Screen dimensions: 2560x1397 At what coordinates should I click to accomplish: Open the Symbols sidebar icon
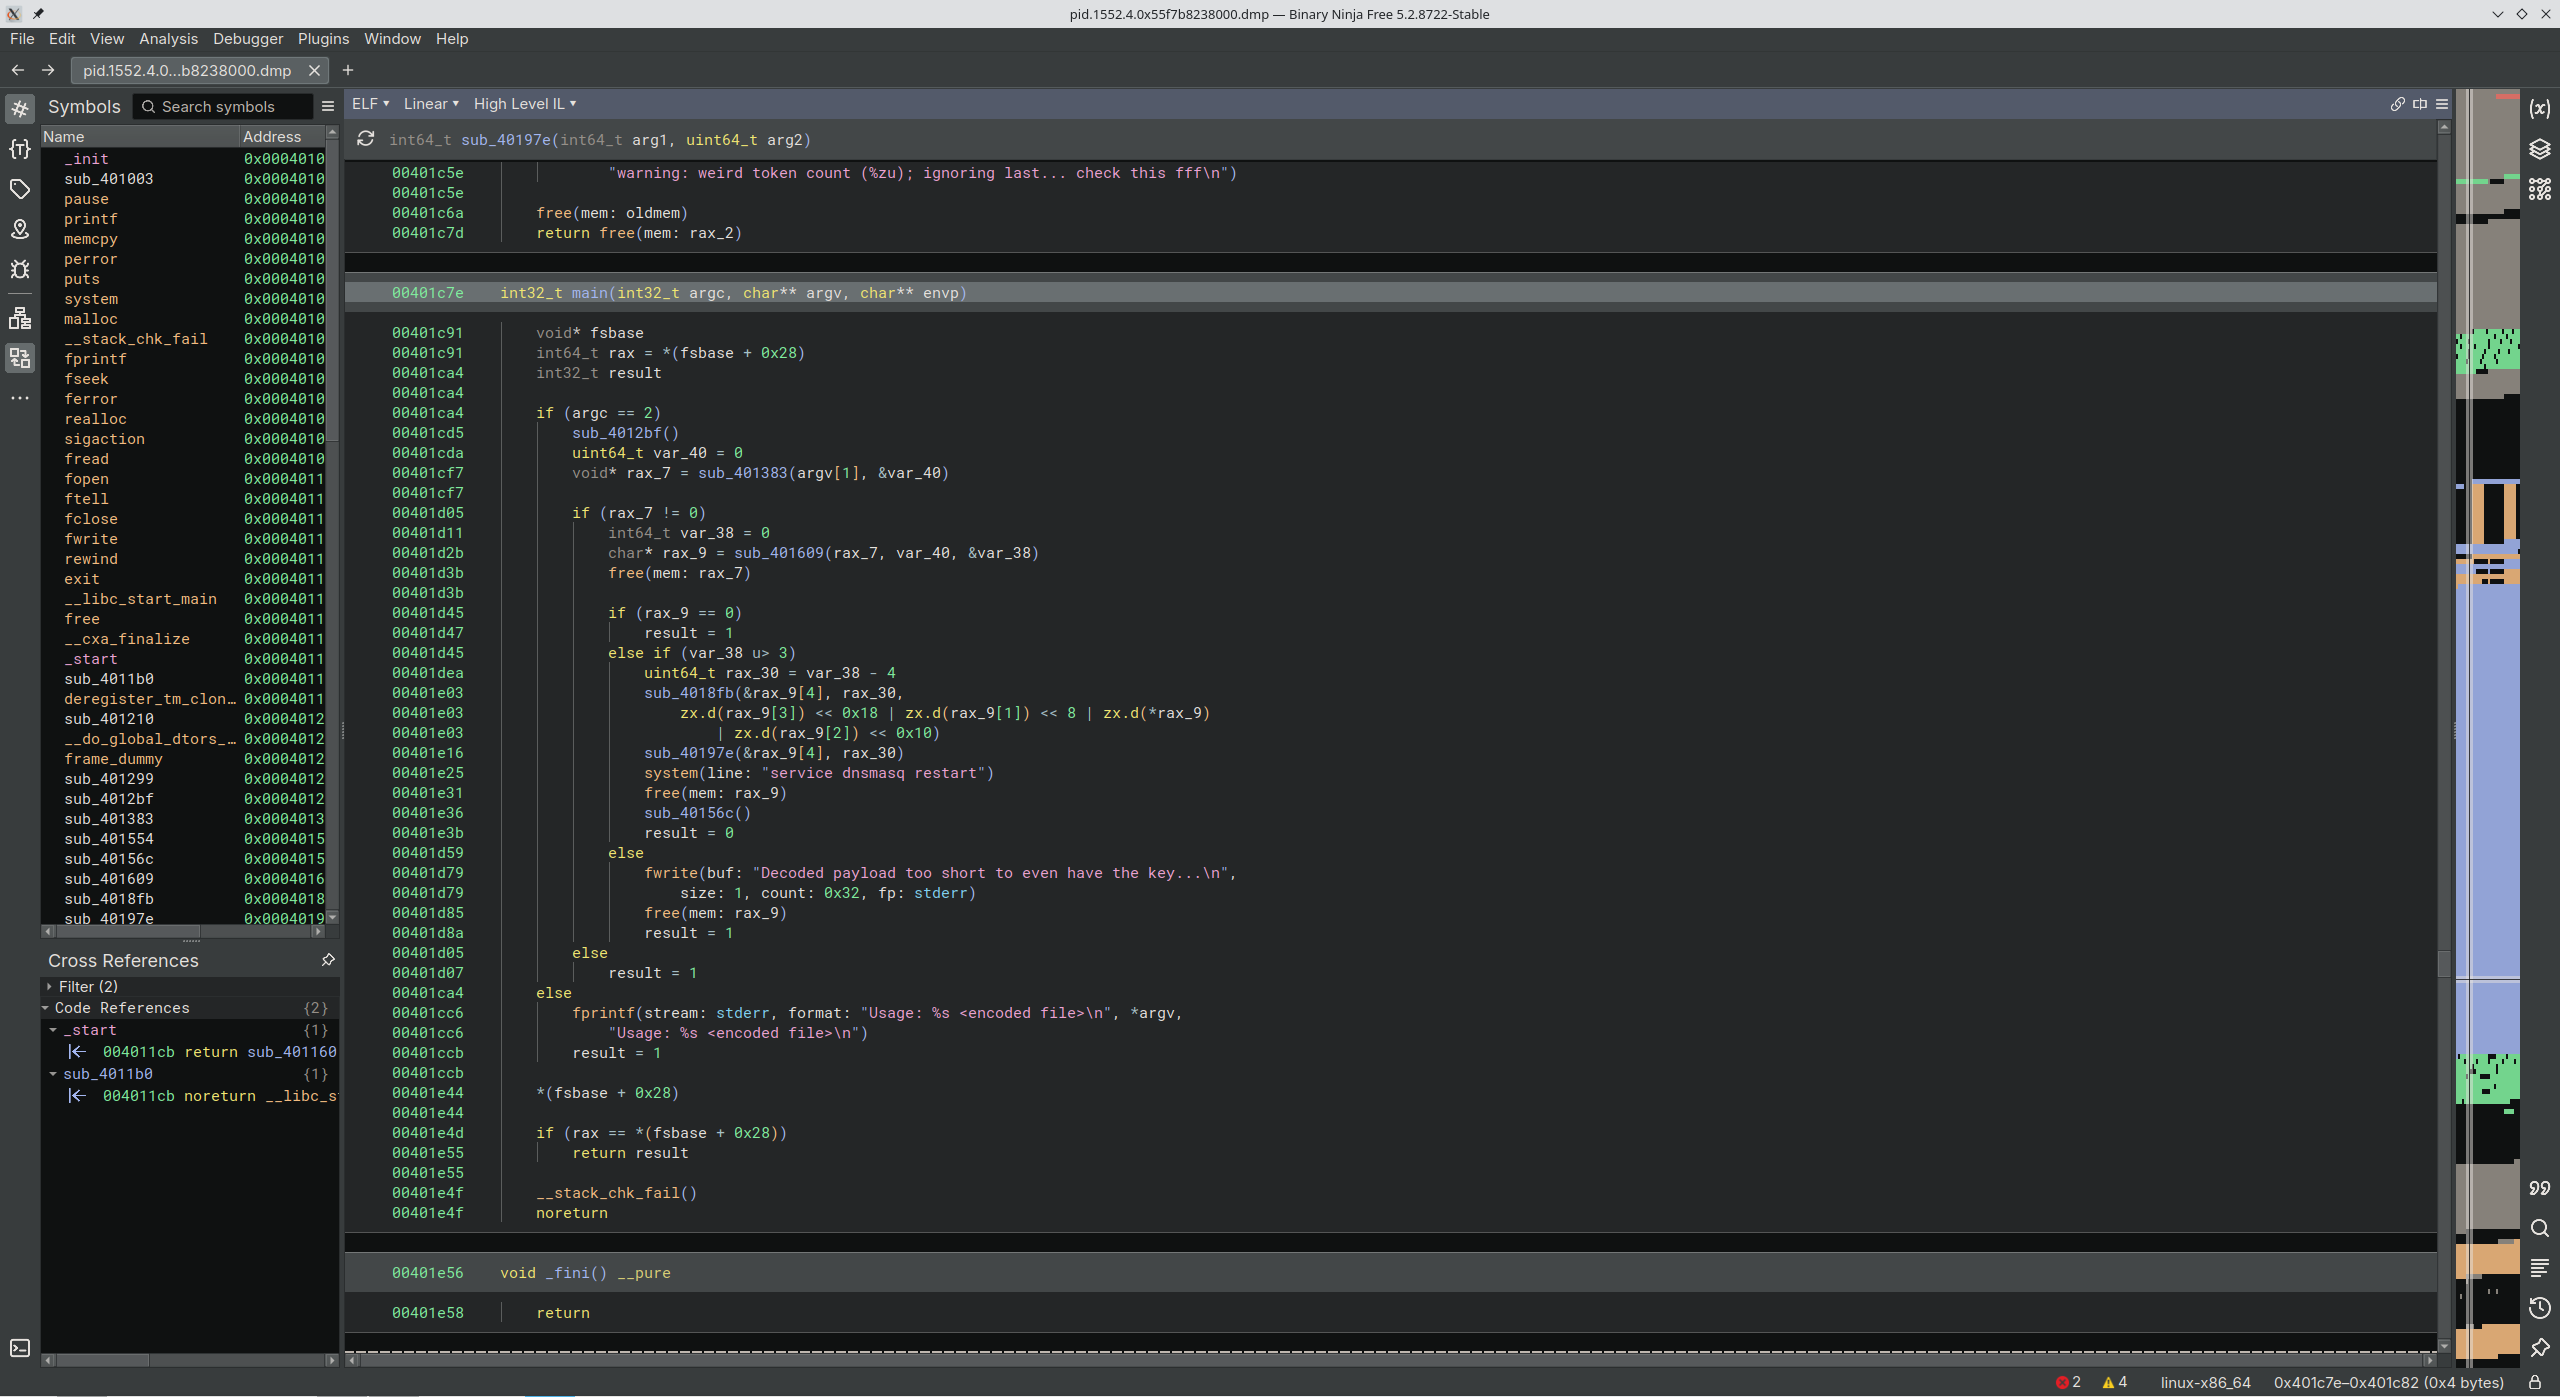point(20,108)
